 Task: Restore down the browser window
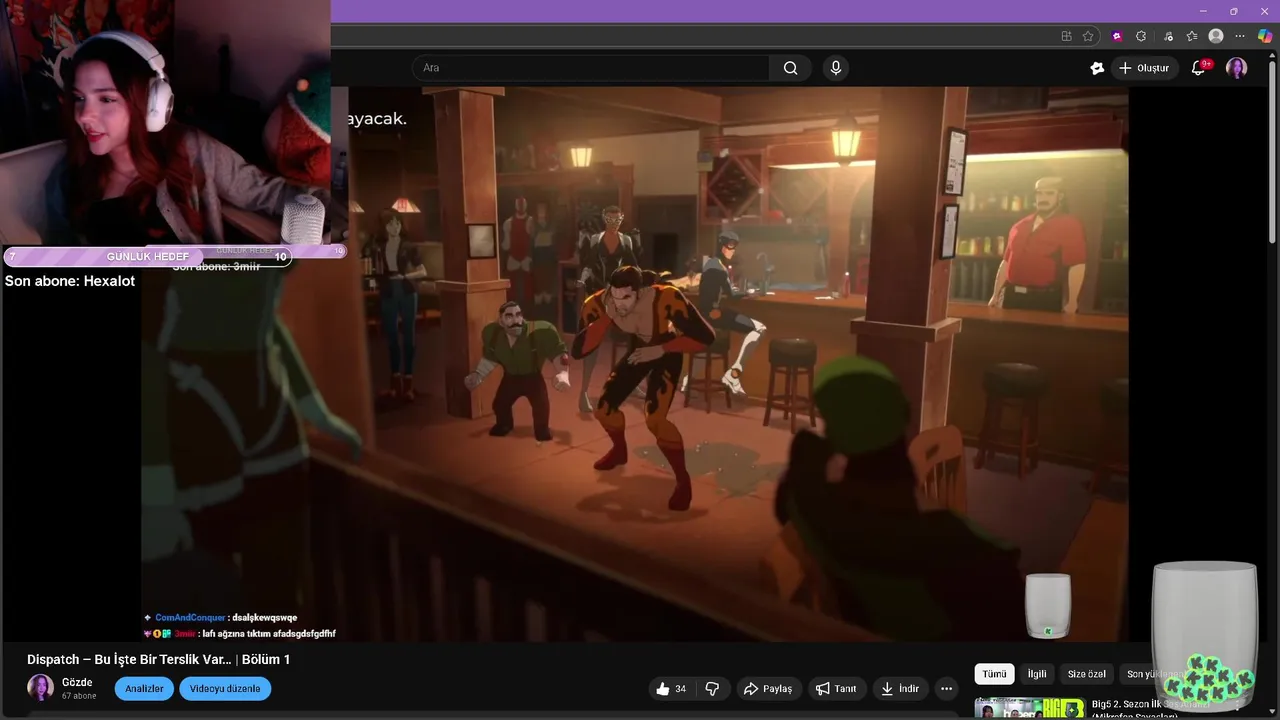pos(1233,11)
